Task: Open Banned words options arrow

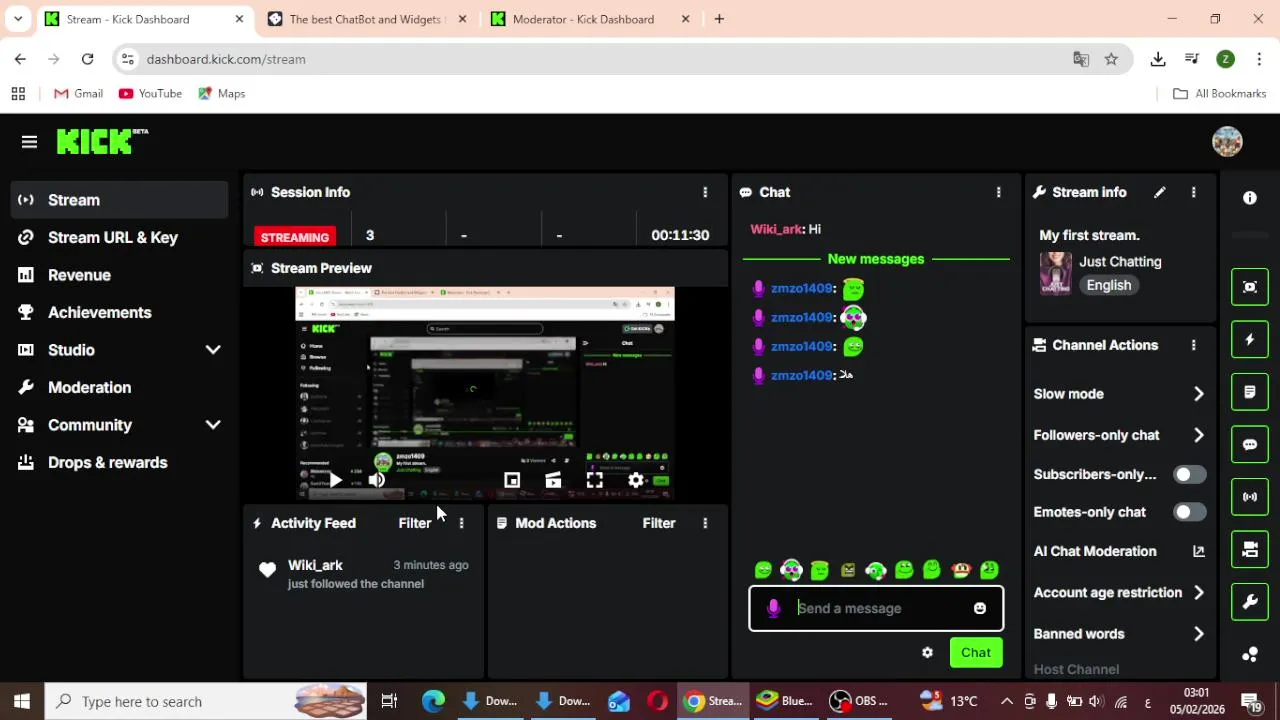Action: (x=1198, y=634)
